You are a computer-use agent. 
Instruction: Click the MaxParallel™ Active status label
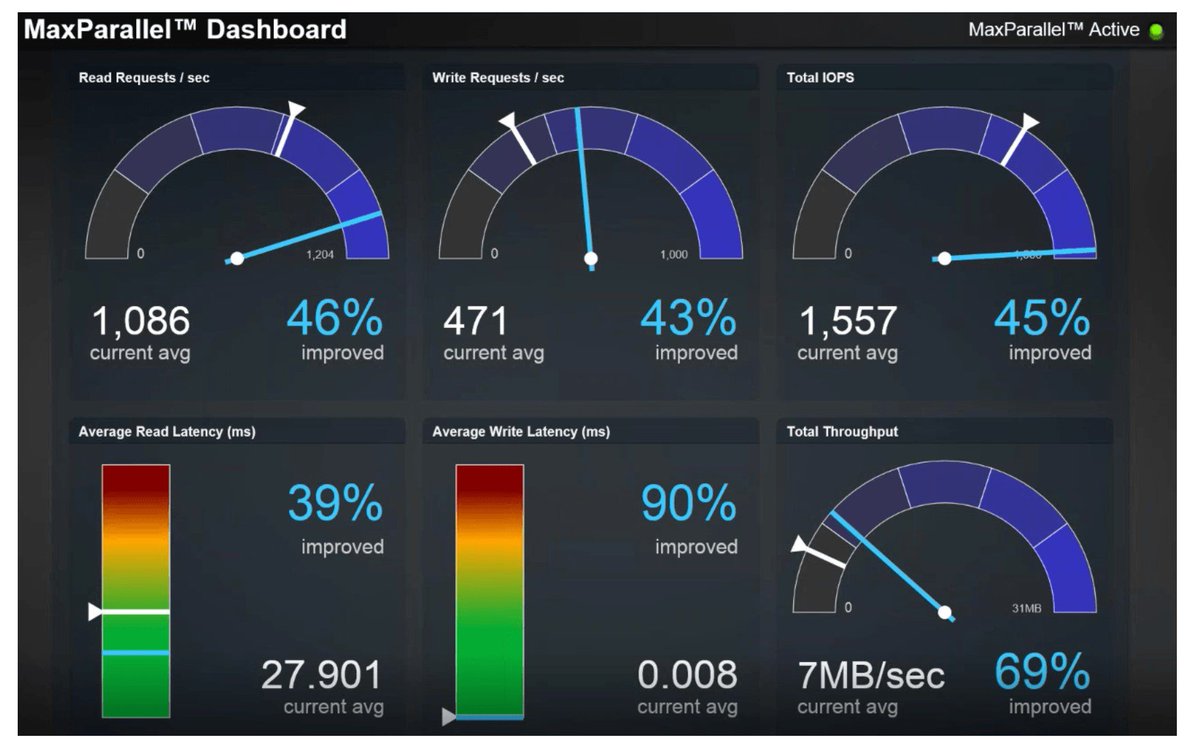coord(1054,30)
